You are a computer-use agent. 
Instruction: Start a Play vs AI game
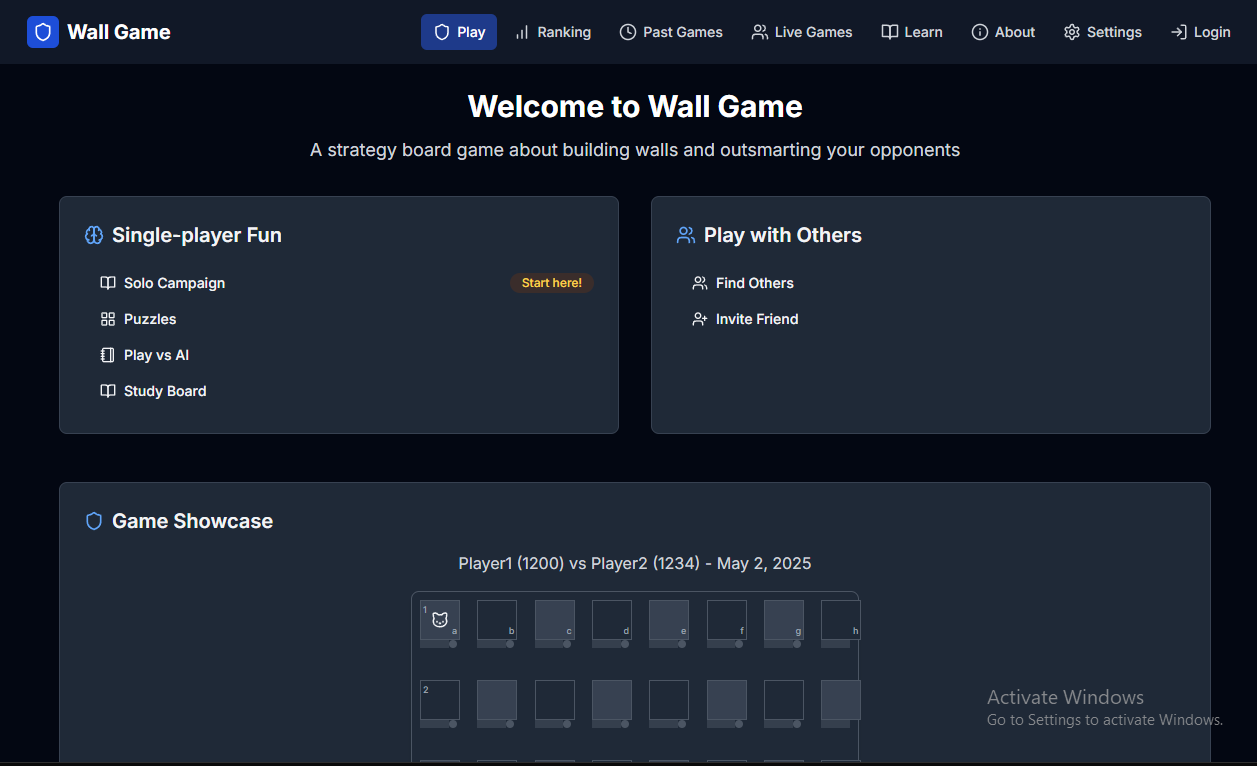(x=156, y=355)
